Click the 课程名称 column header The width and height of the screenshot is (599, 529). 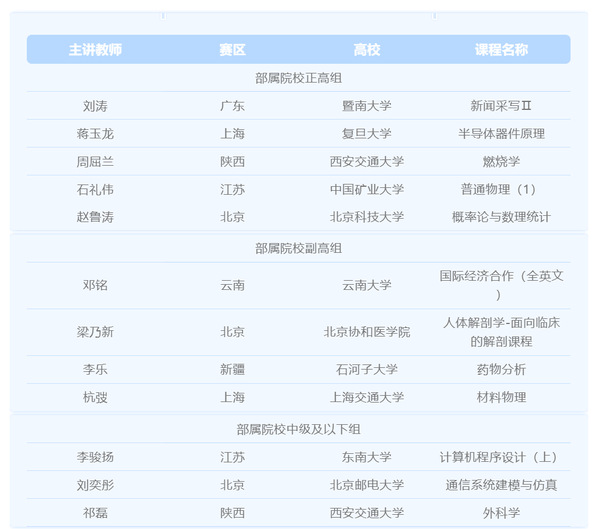click(501, 50)
